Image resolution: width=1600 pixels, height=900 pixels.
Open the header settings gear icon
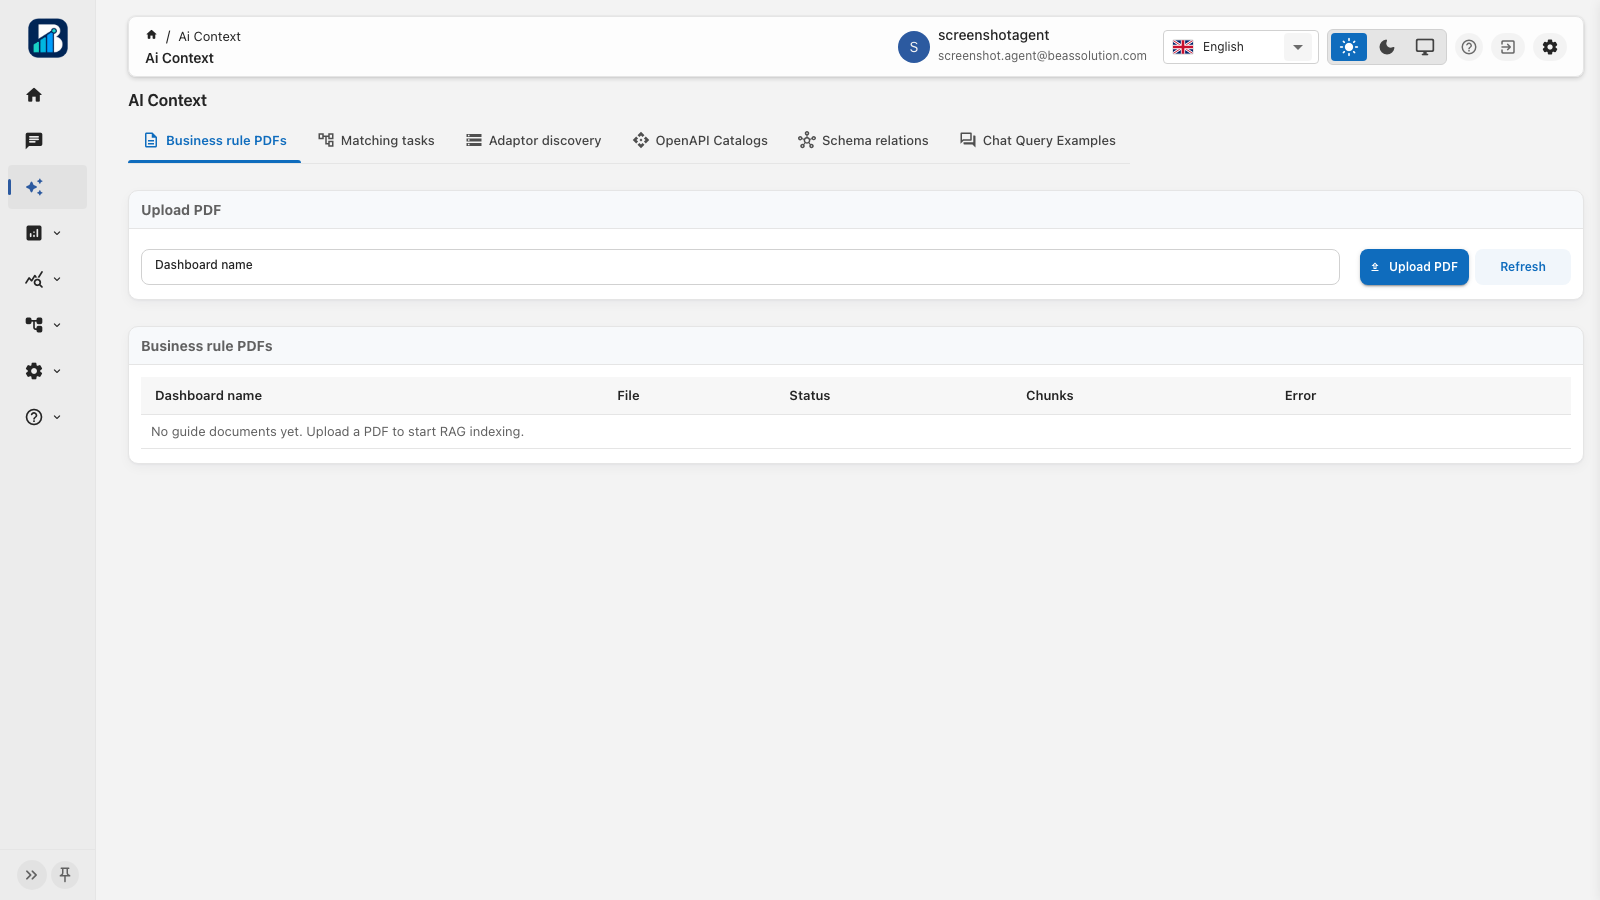click(1550, 47)
